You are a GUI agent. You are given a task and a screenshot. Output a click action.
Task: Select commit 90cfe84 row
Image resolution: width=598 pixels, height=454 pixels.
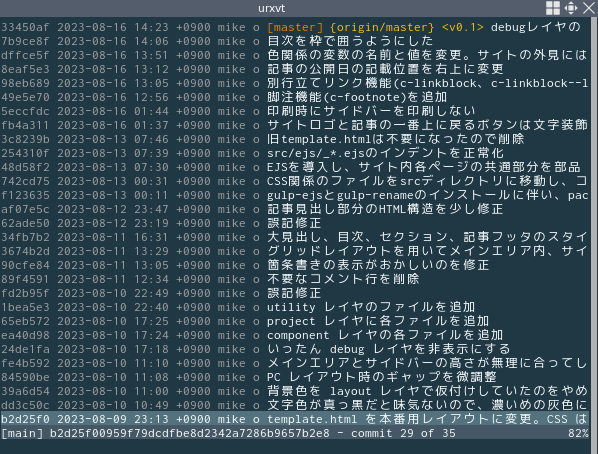coord(295,265)
